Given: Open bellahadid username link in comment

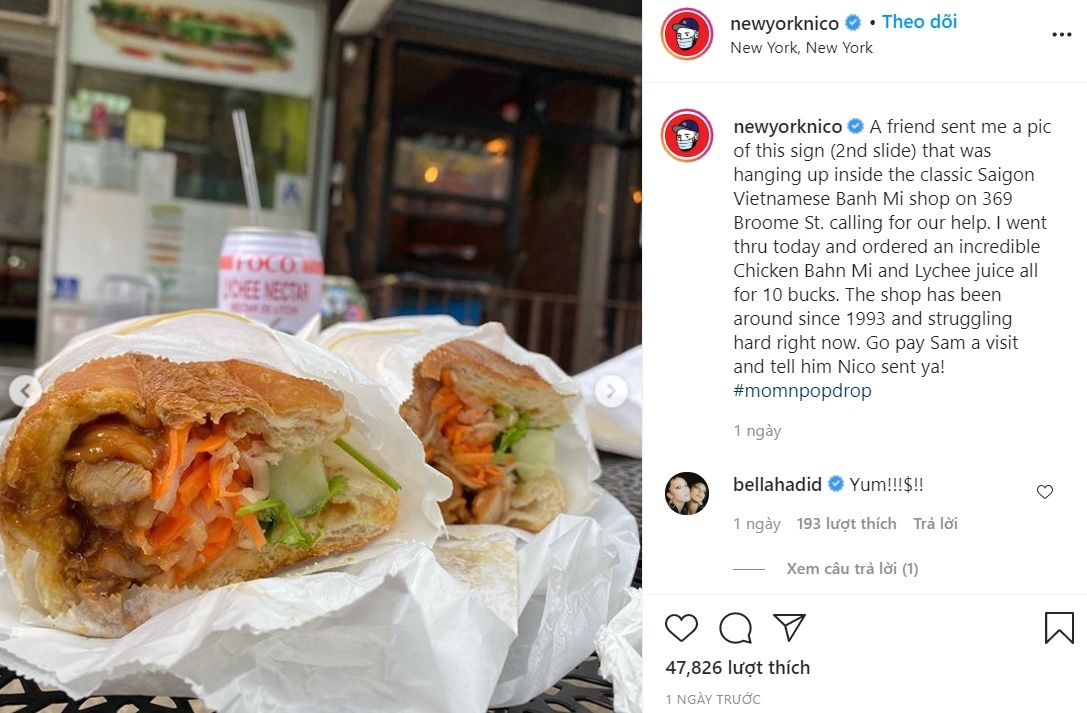Looking at the screenshot, I should tap(777, 484).
